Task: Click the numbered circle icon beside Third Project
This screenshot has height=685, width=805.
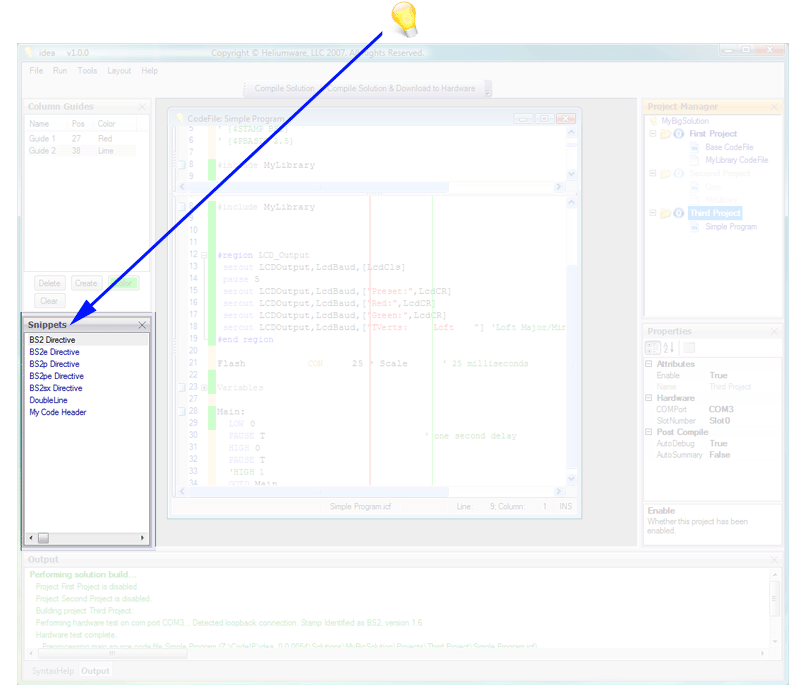Action: pos(678,212)
